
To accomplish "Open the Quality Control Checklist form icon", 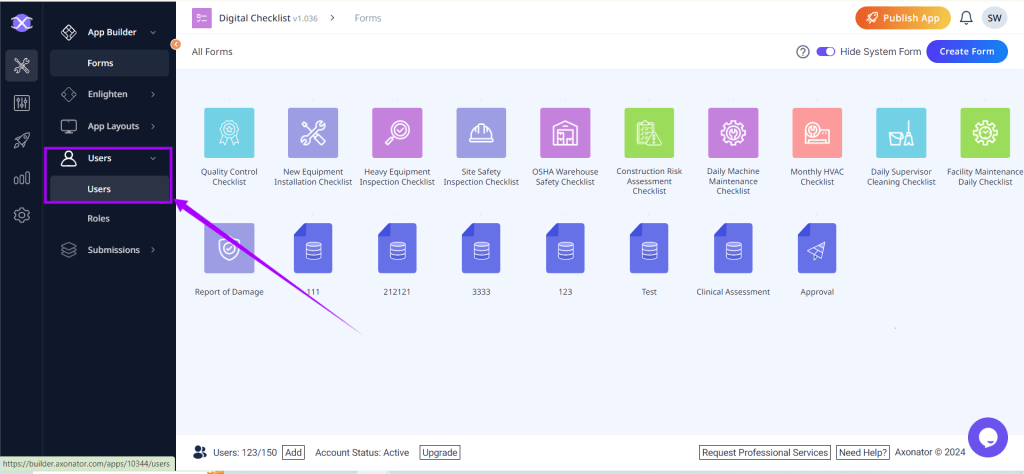I will pos(229,133).
